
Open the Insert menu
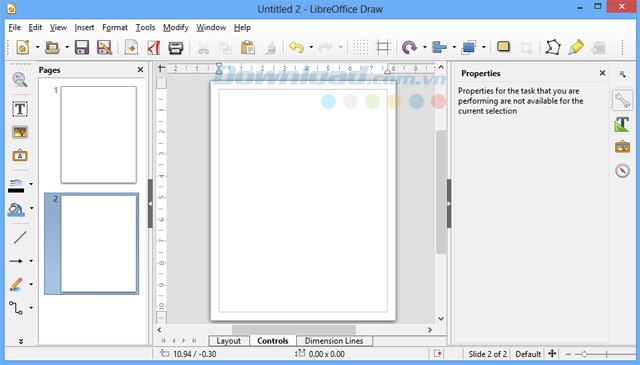84,27
